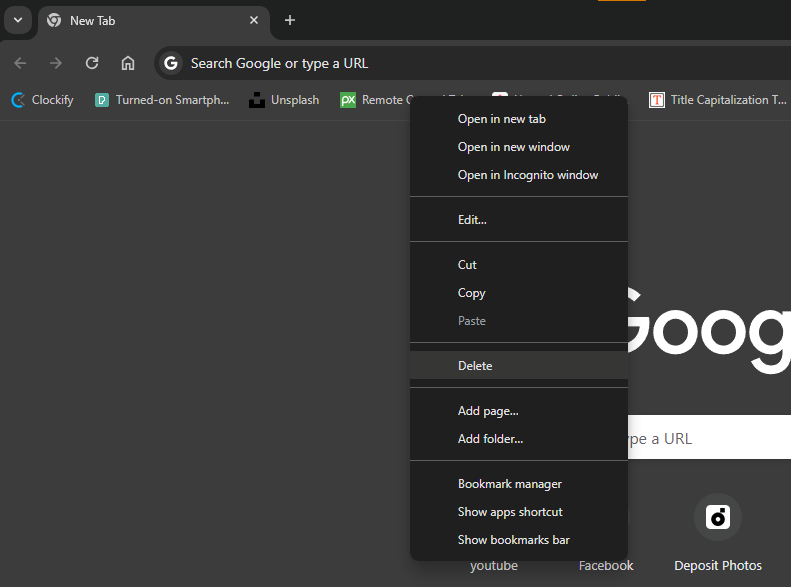Go forward with the forward arrow
This screenshot has width=791, height=587.
55,63
